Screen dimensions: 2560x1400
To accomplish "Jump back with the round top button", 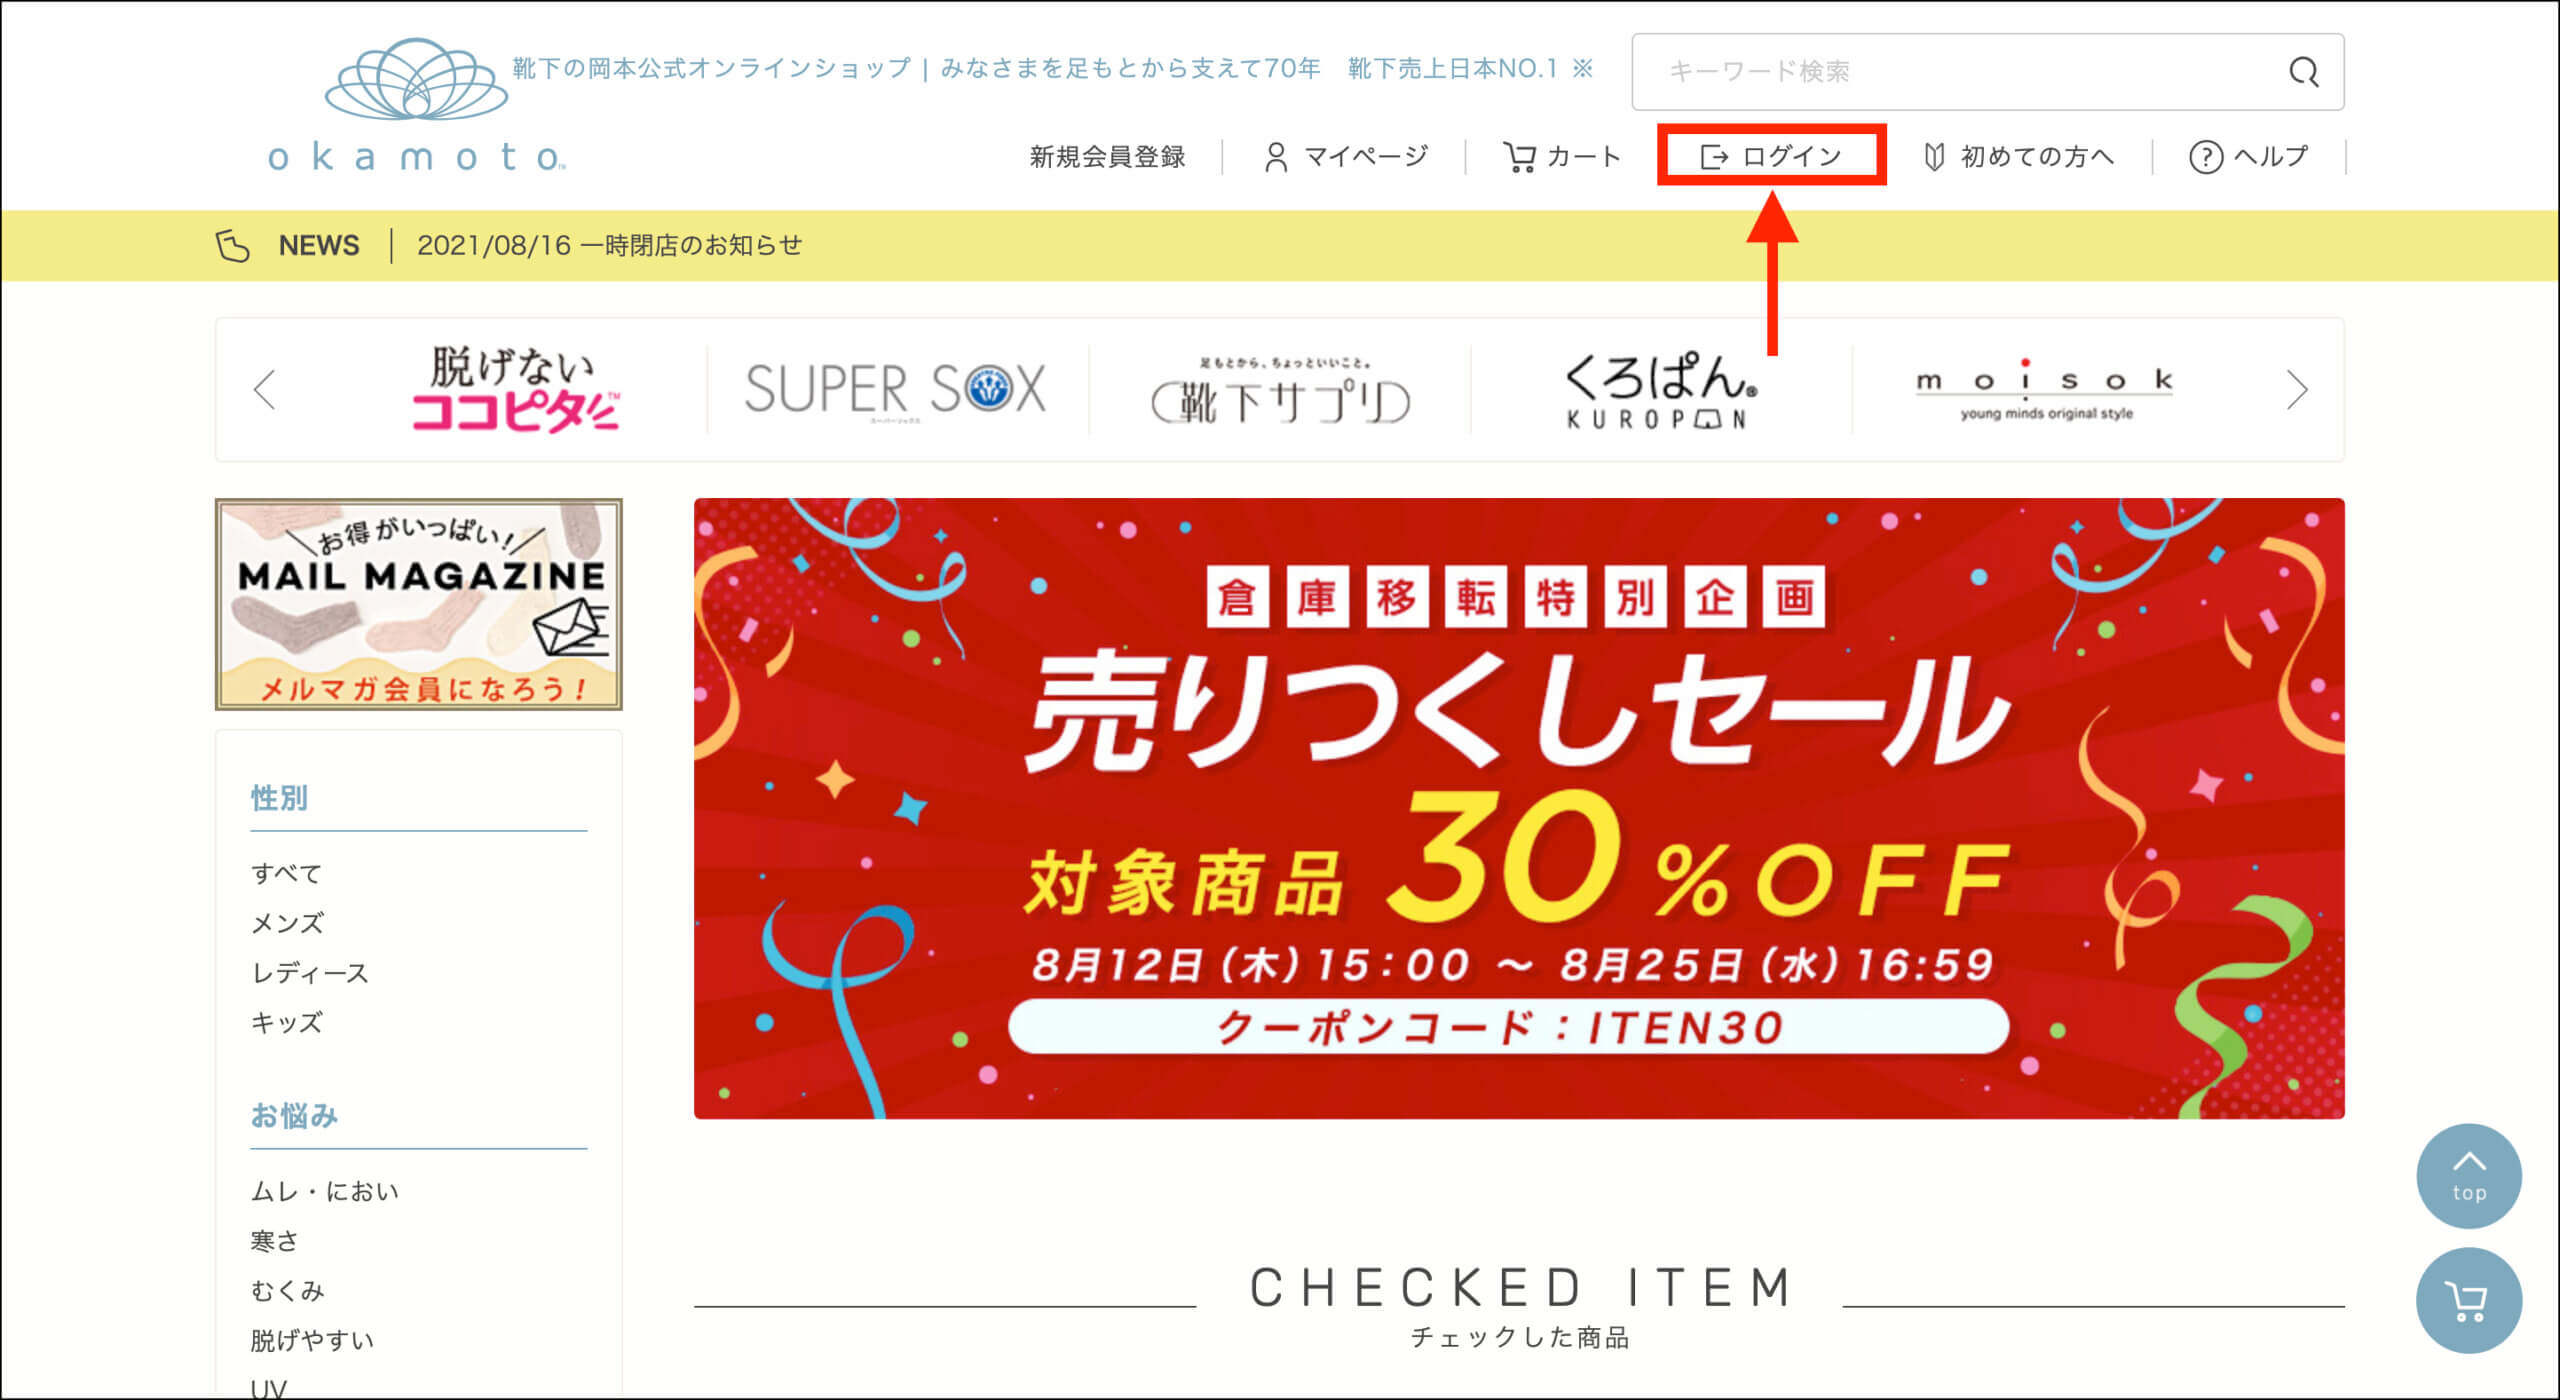I will [x=2468, y=1175].
